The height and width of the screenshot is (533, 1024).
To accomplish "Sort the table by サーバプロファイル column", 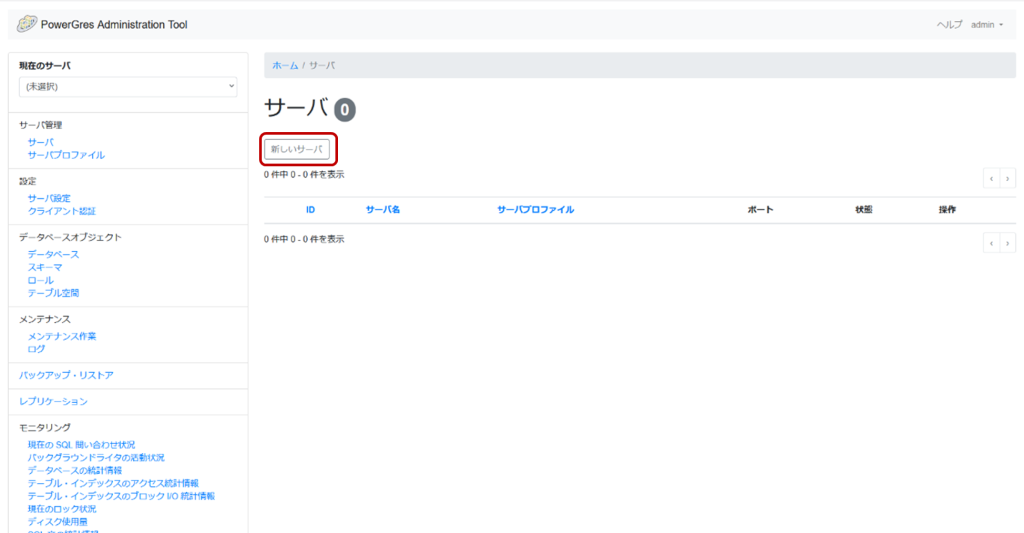I will (536, 210).
